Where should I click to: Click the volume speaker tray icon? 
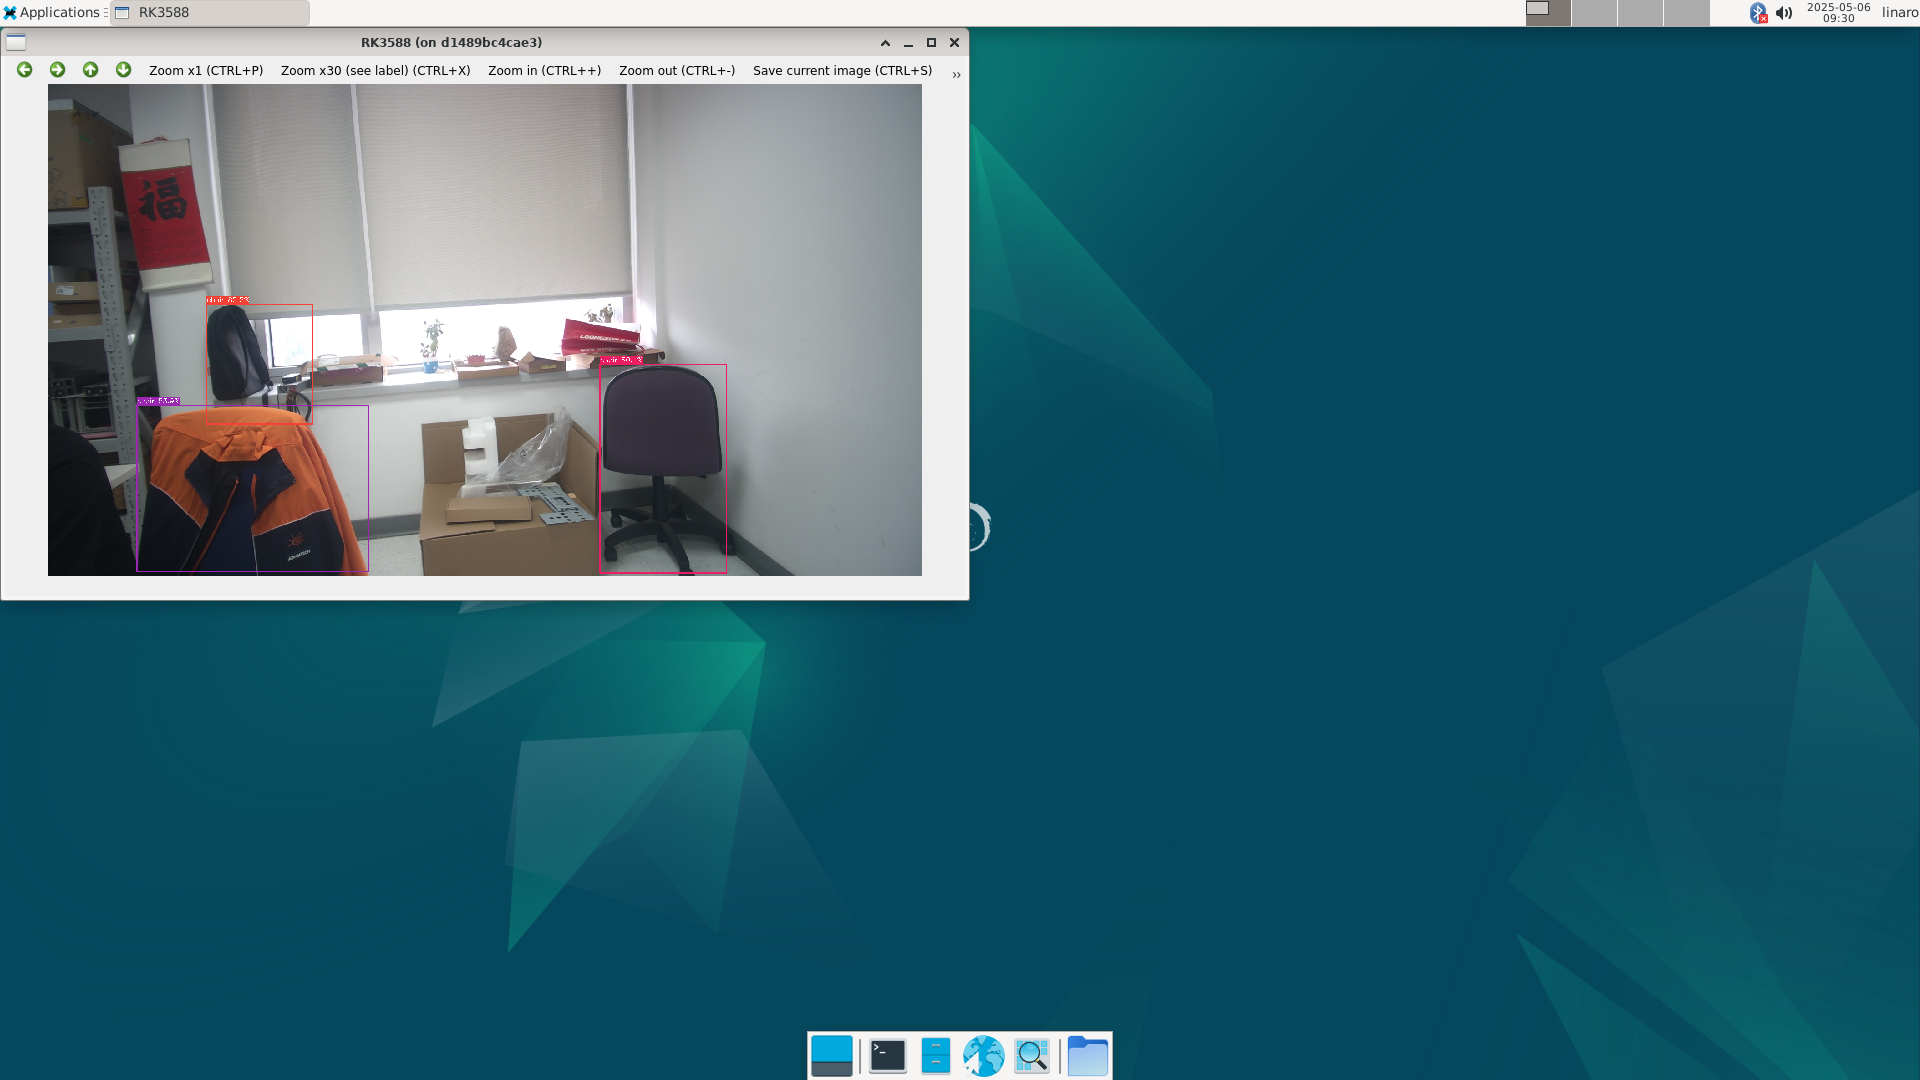click(x=1784, y=13)
